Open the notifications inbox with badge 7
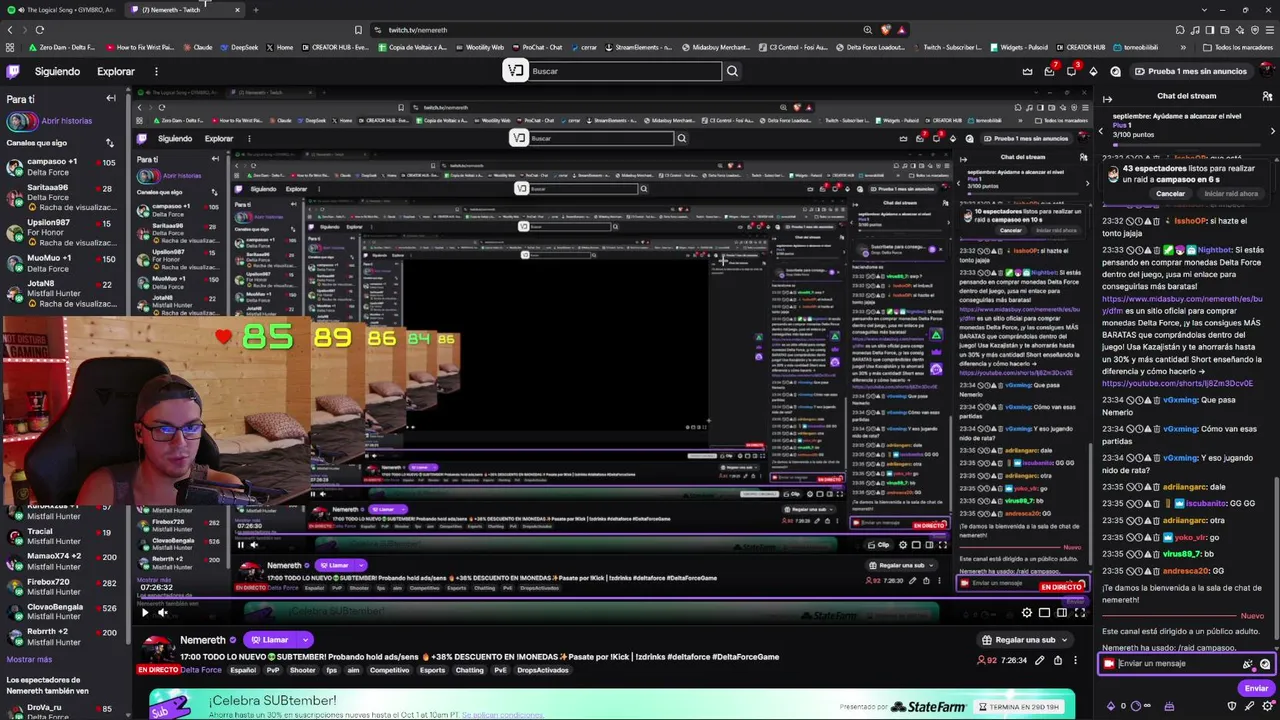This screenshot has height=720, width=1280. 1049,71
